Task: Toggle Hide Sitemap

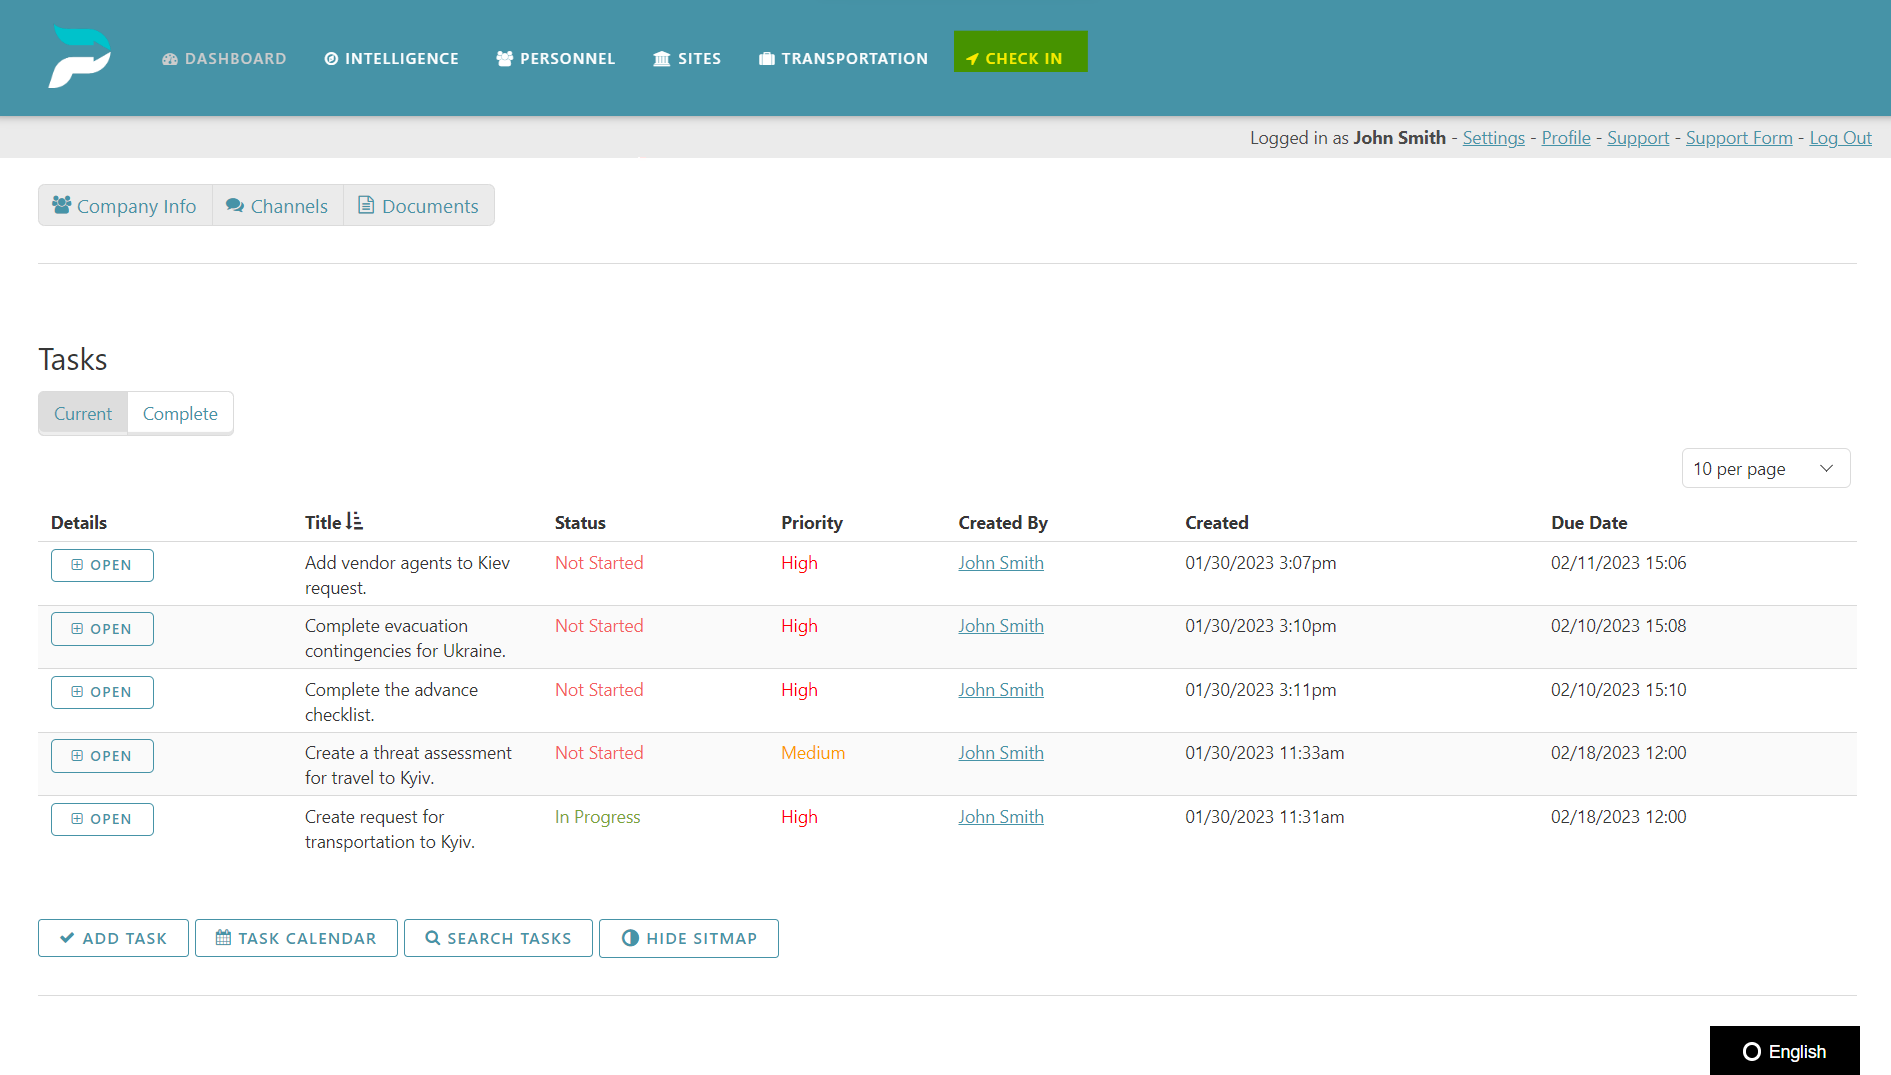Action: pyautogui.click(x=688, y=938)
